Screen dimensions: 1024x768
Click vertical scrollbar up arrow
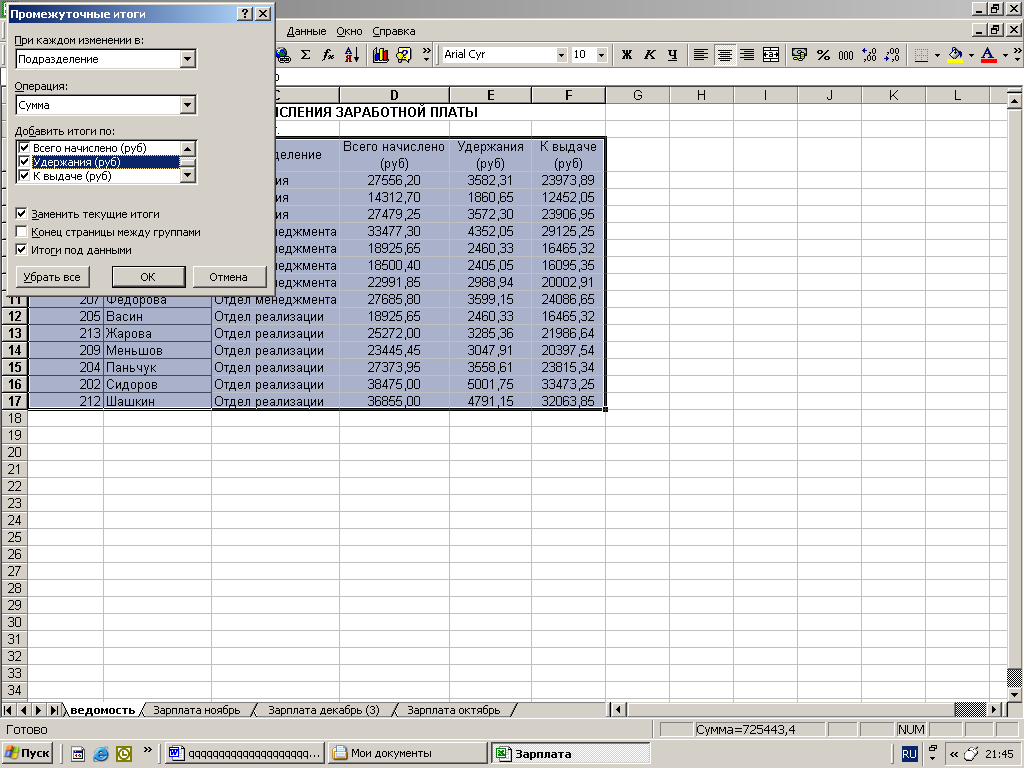1014,101
